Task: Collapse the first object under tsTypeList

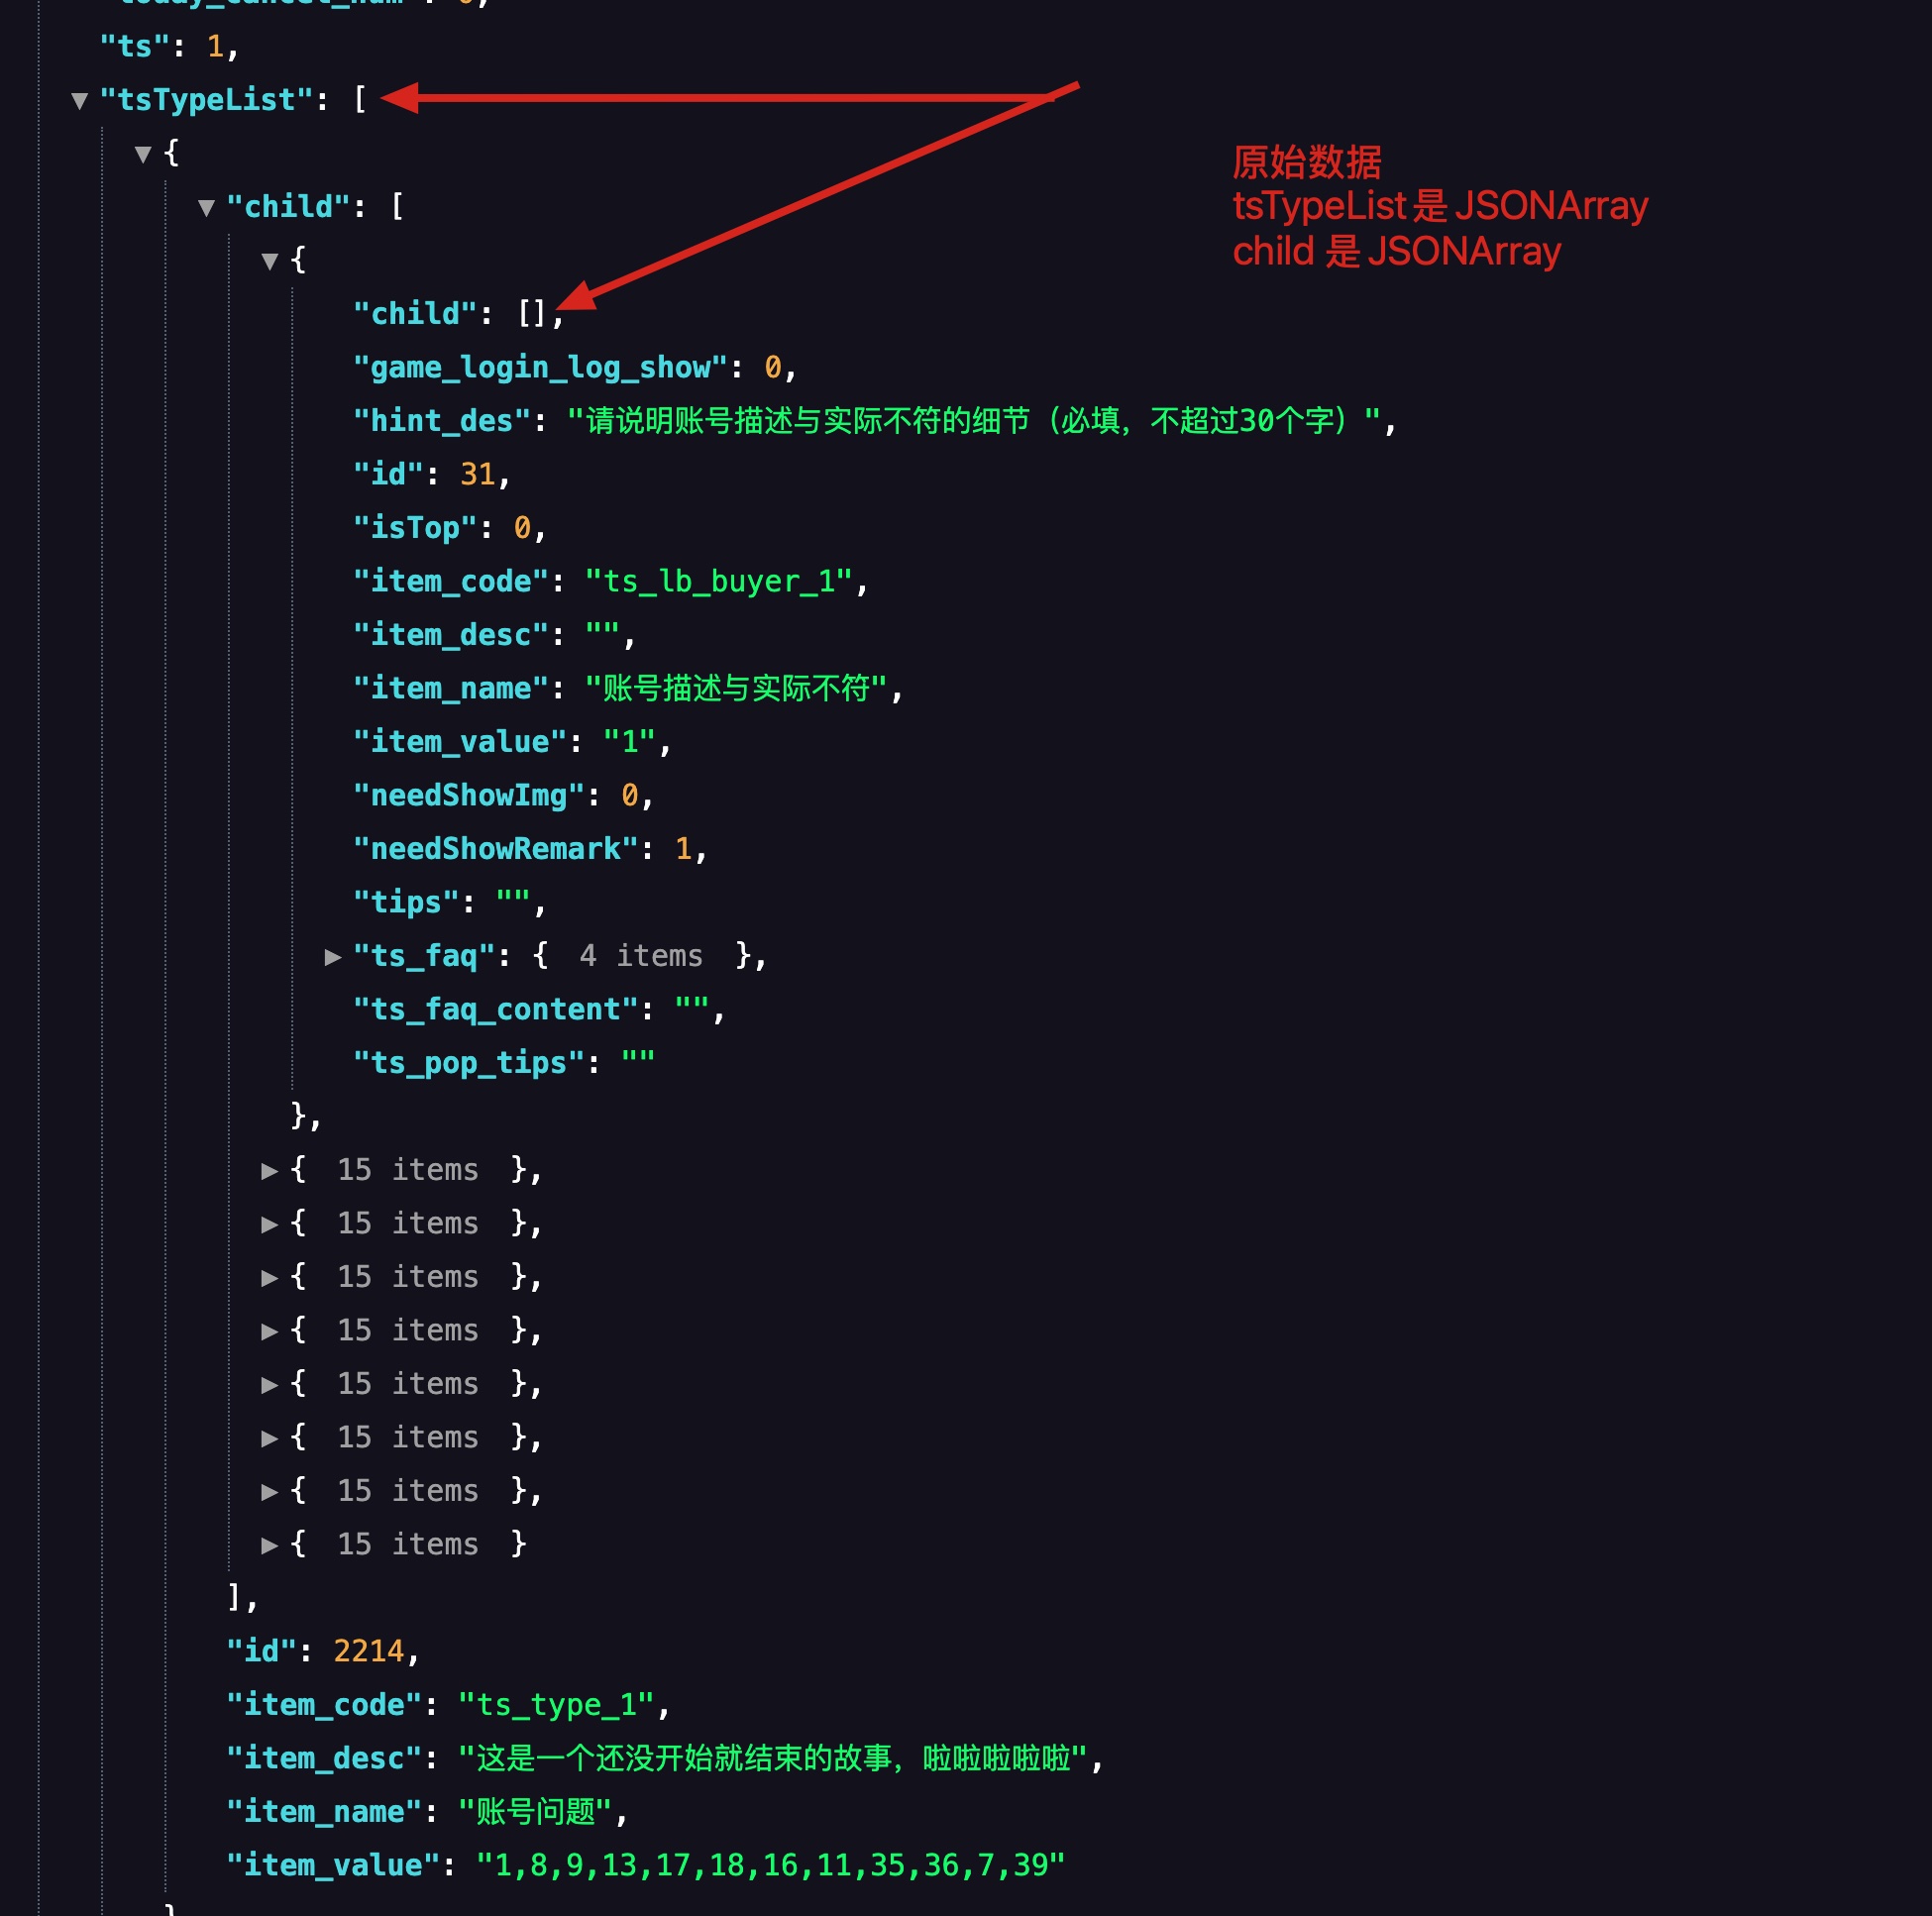Action: coord(143,154)
